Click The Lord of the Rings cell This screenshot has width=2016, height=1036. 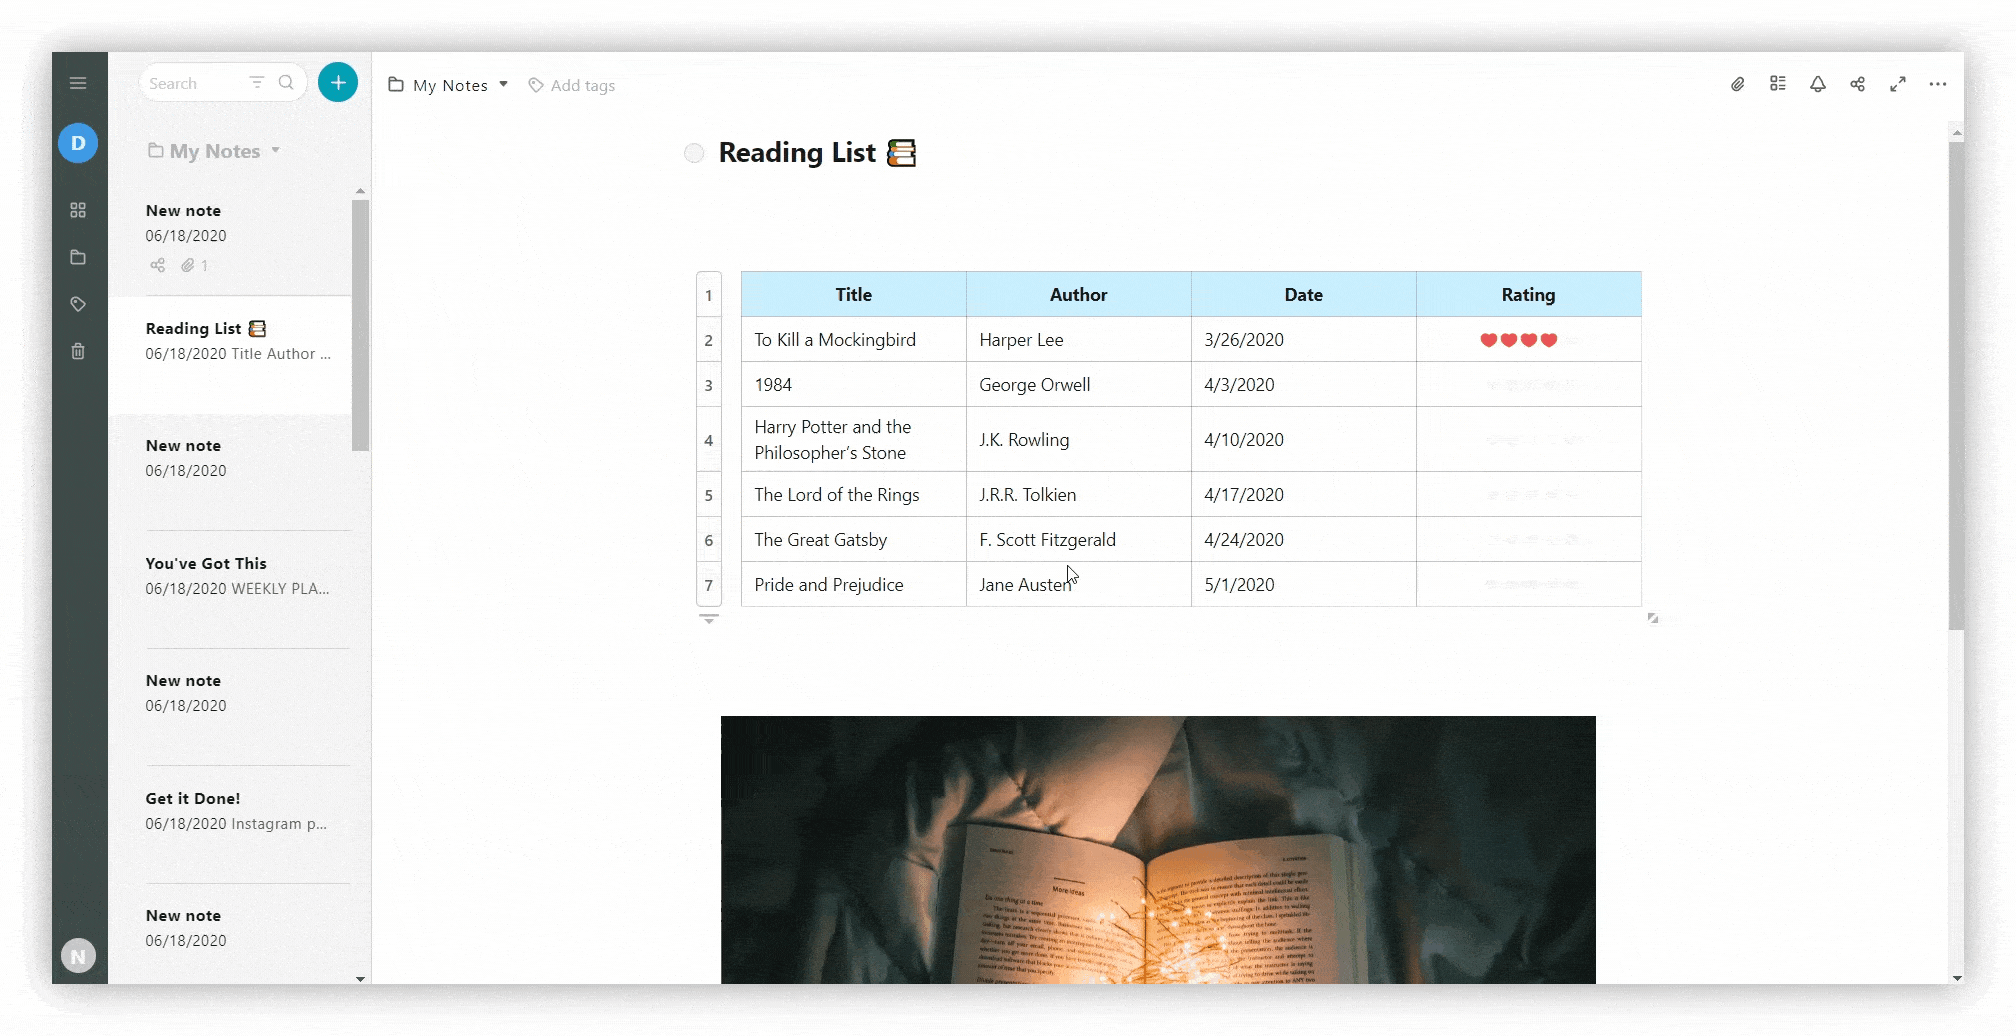click(x=854, y=495)
